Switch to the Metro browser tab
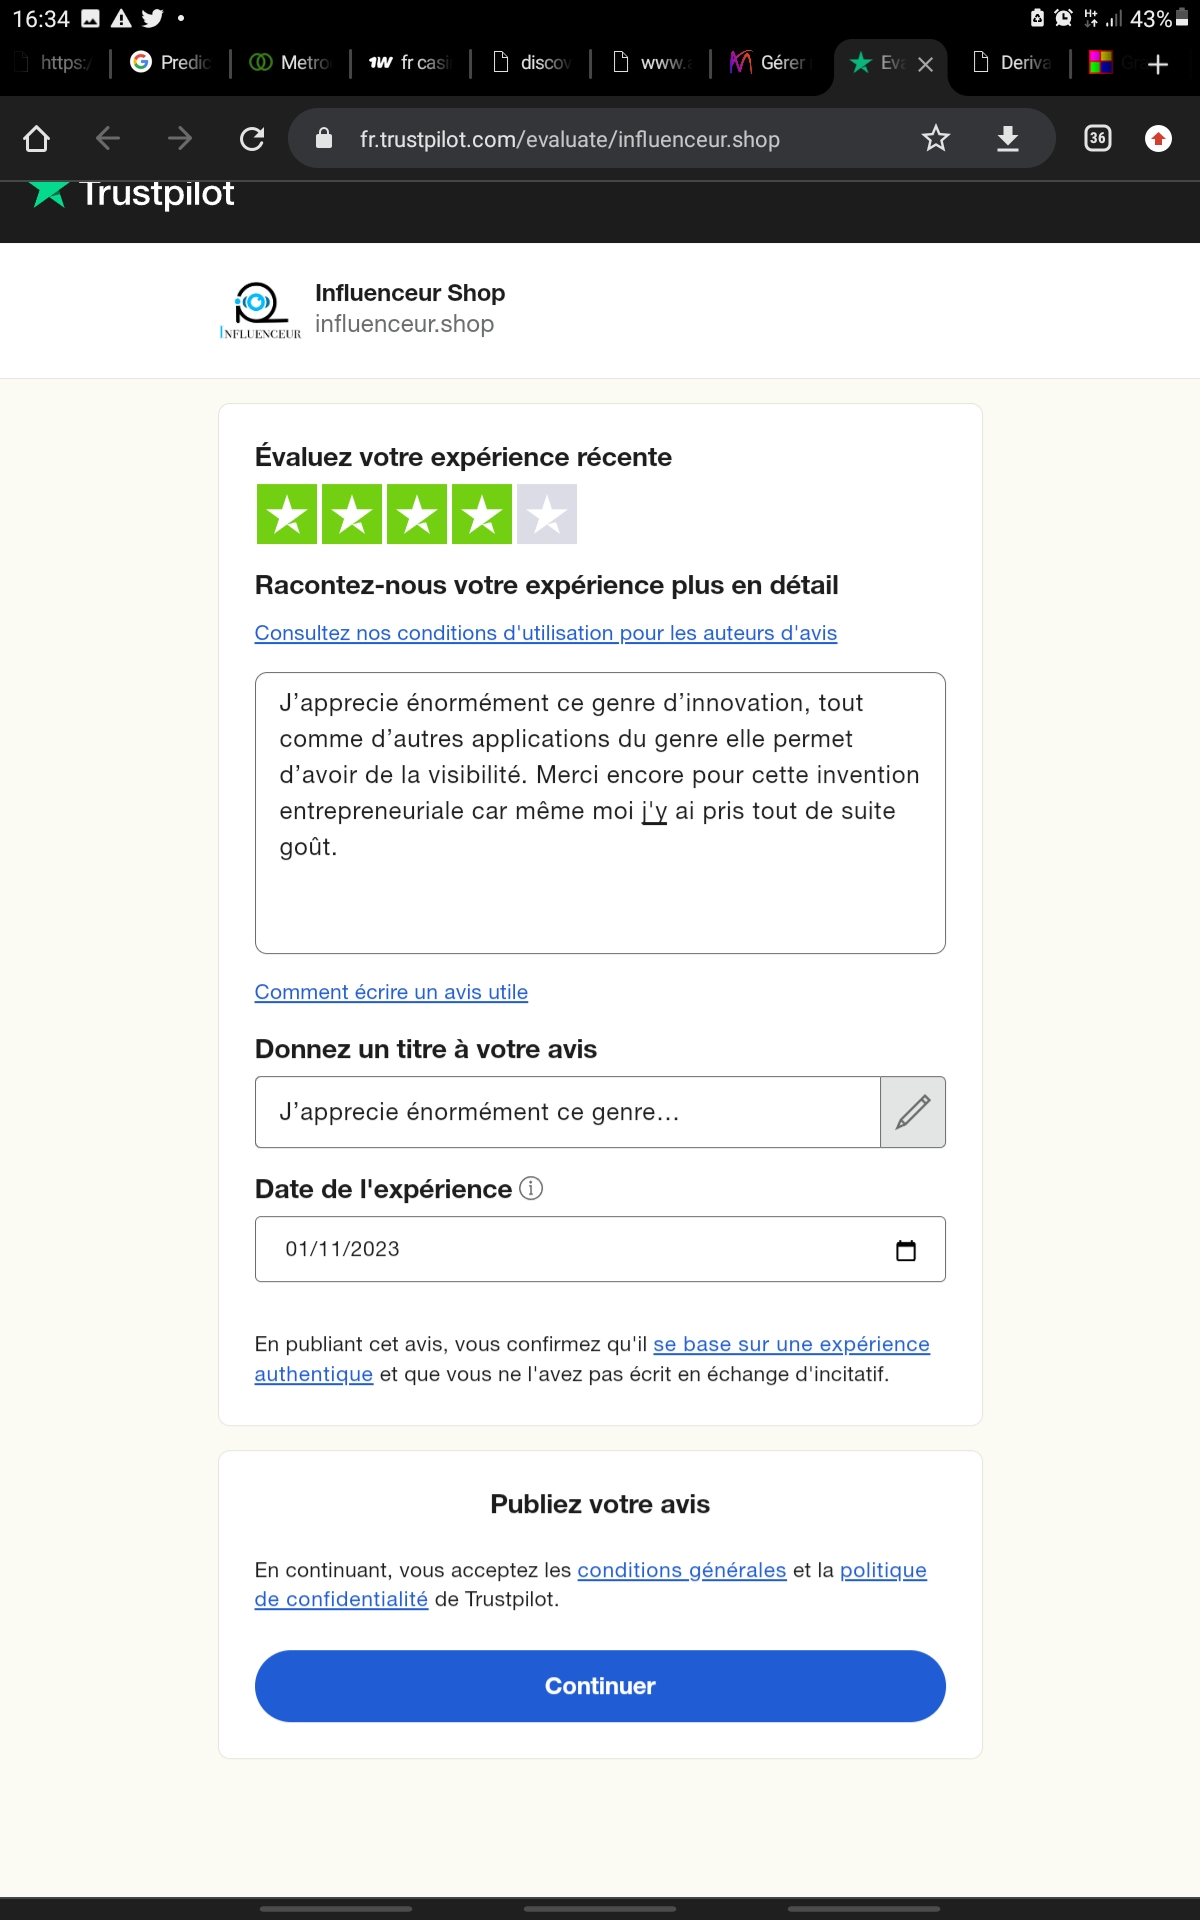This screenshot has height=1920, width=1200. pyautogui.click(x=291, y=63)
